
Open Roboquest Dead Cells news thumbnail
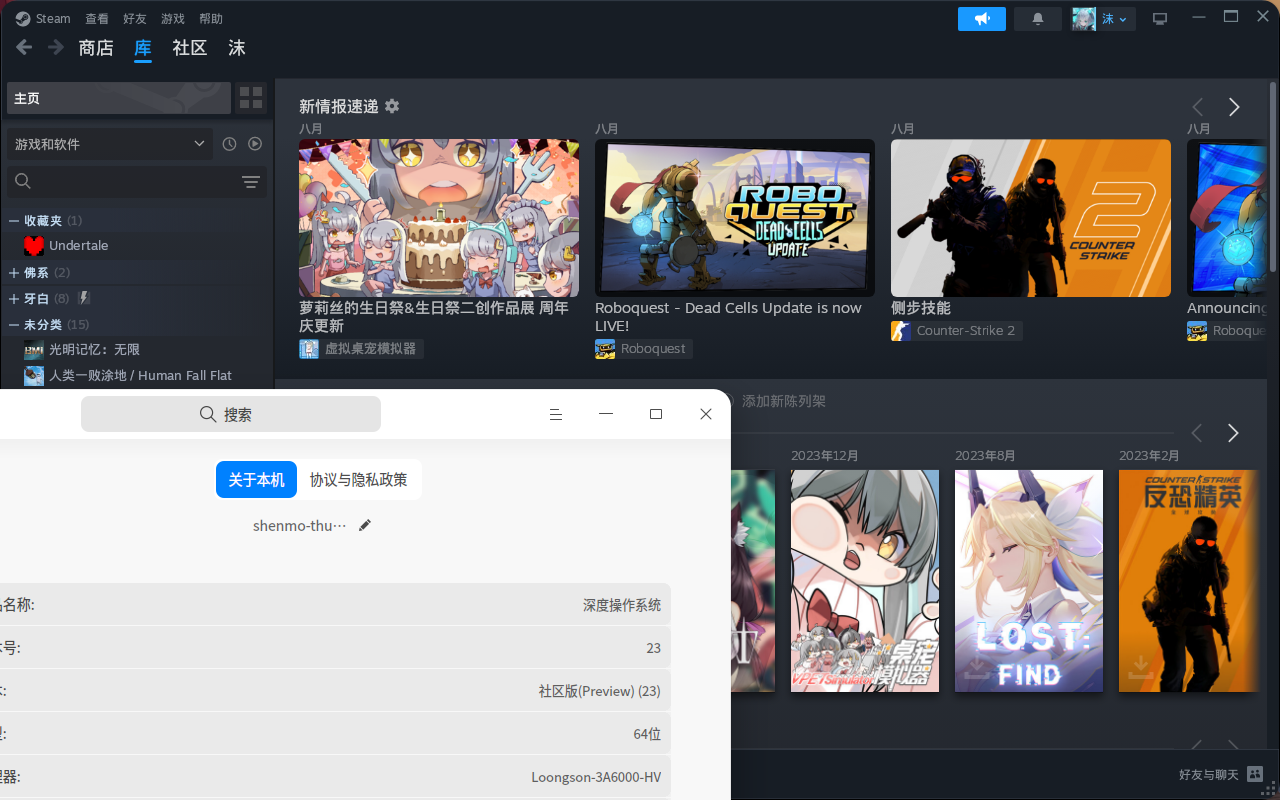click(735, 218)
